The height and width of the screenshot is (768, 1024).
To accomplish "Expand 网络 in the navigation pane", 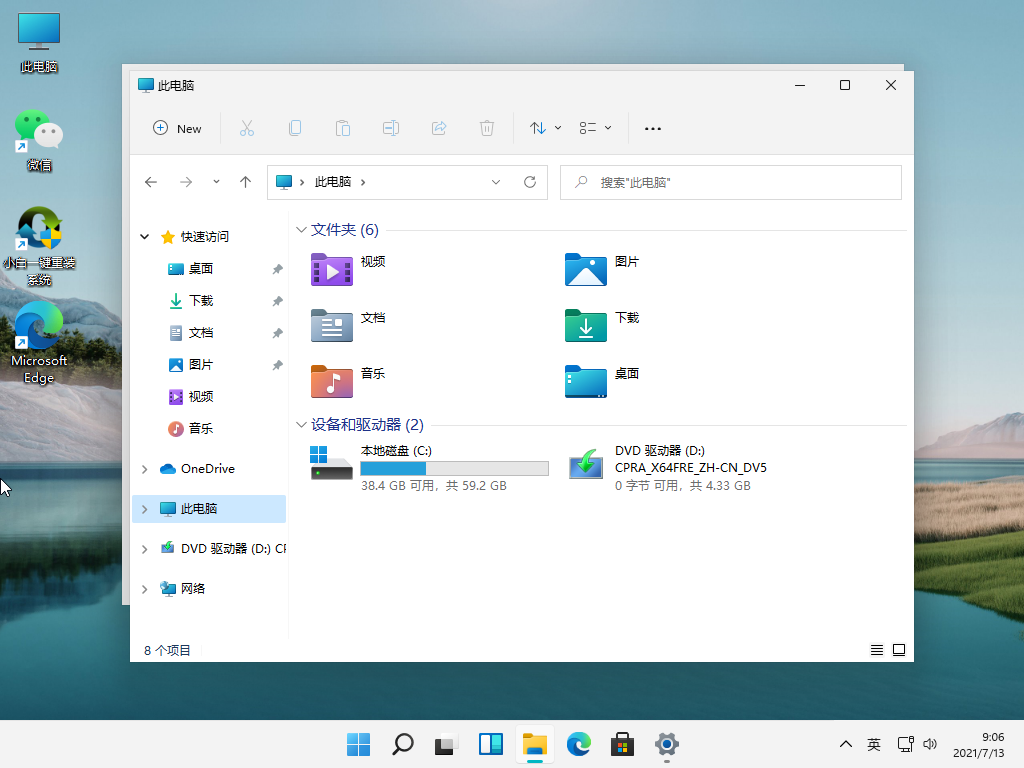I will (145, 588).
